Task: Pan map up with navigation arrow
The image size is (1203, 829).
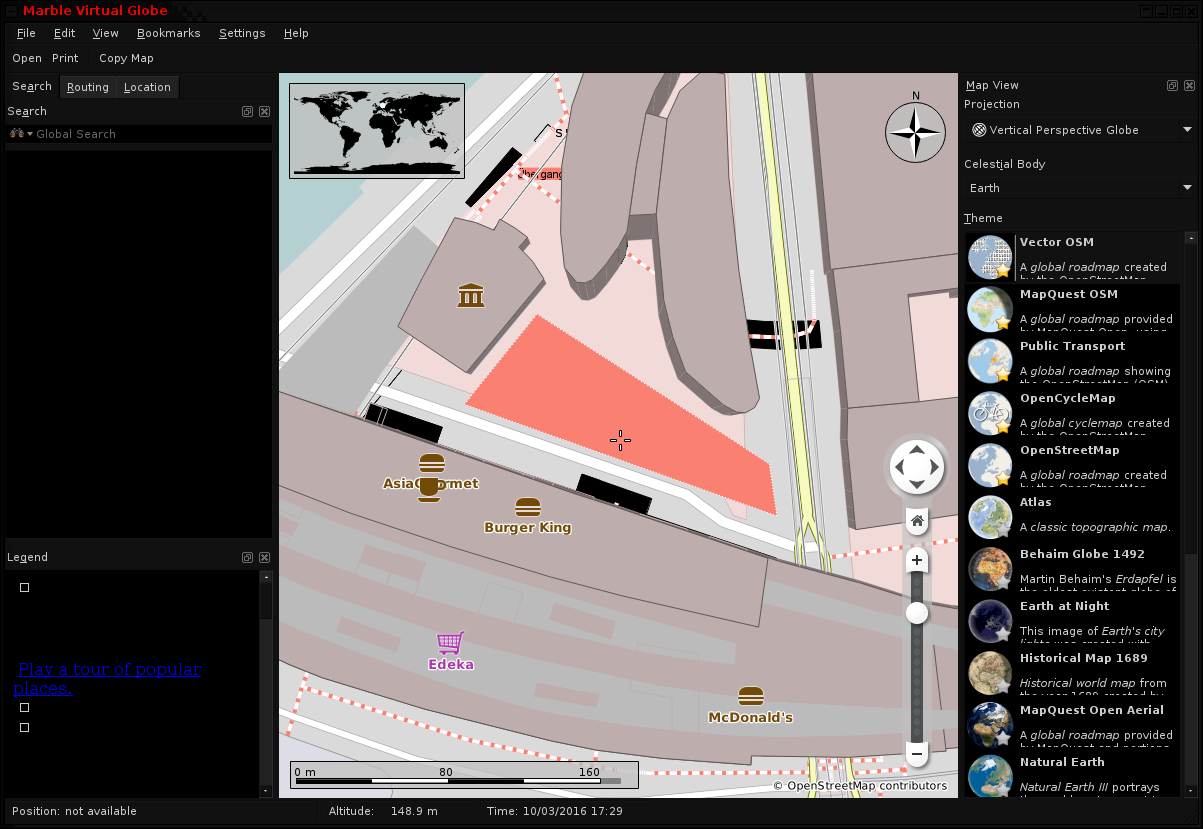Action: pos(917,448)
